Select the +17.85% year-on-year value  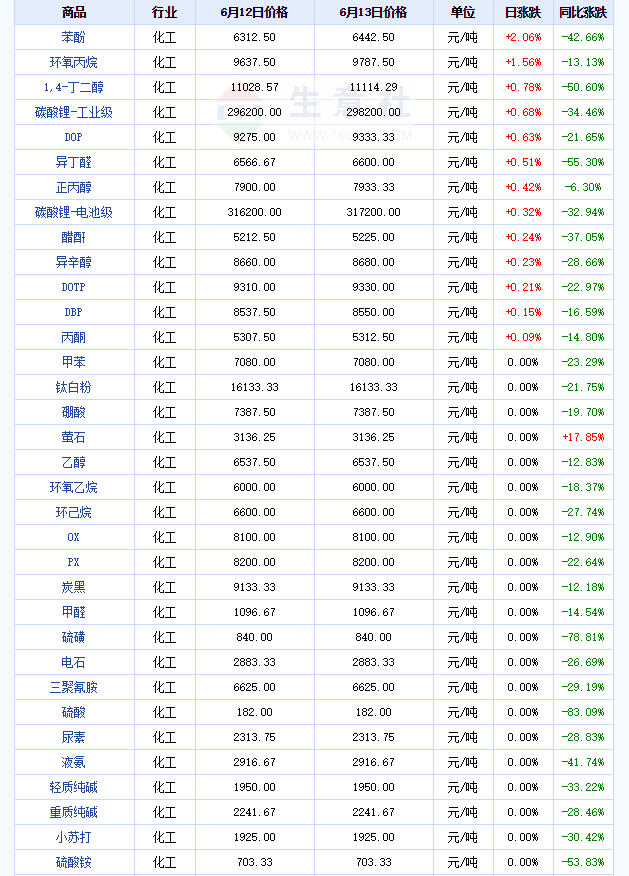[x=583, y=437]
